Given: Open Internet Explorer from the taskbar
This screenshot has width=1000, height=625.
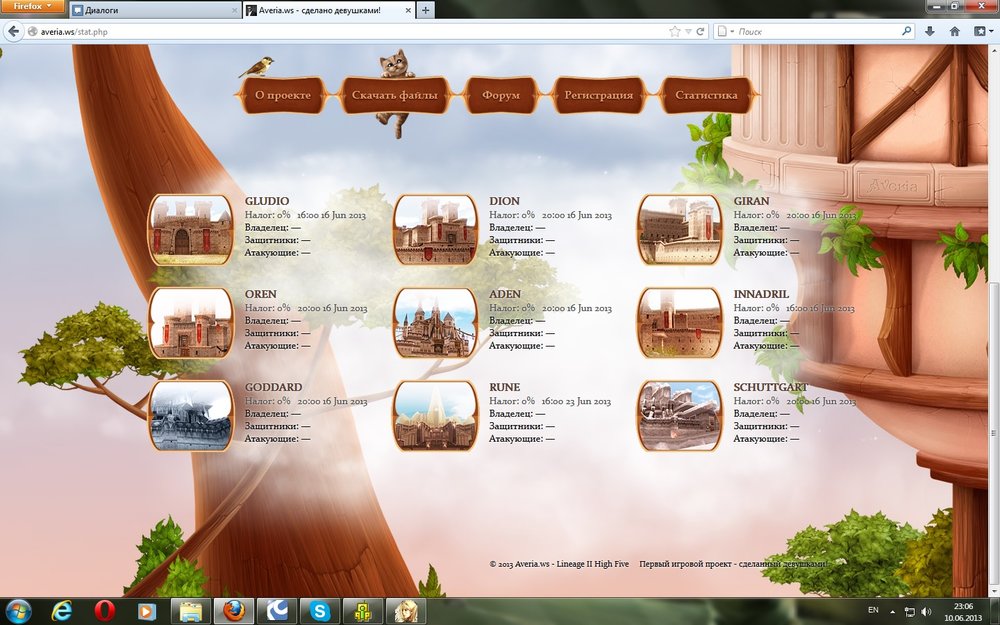Looking at the screenshot, I should tap(61, 610).
